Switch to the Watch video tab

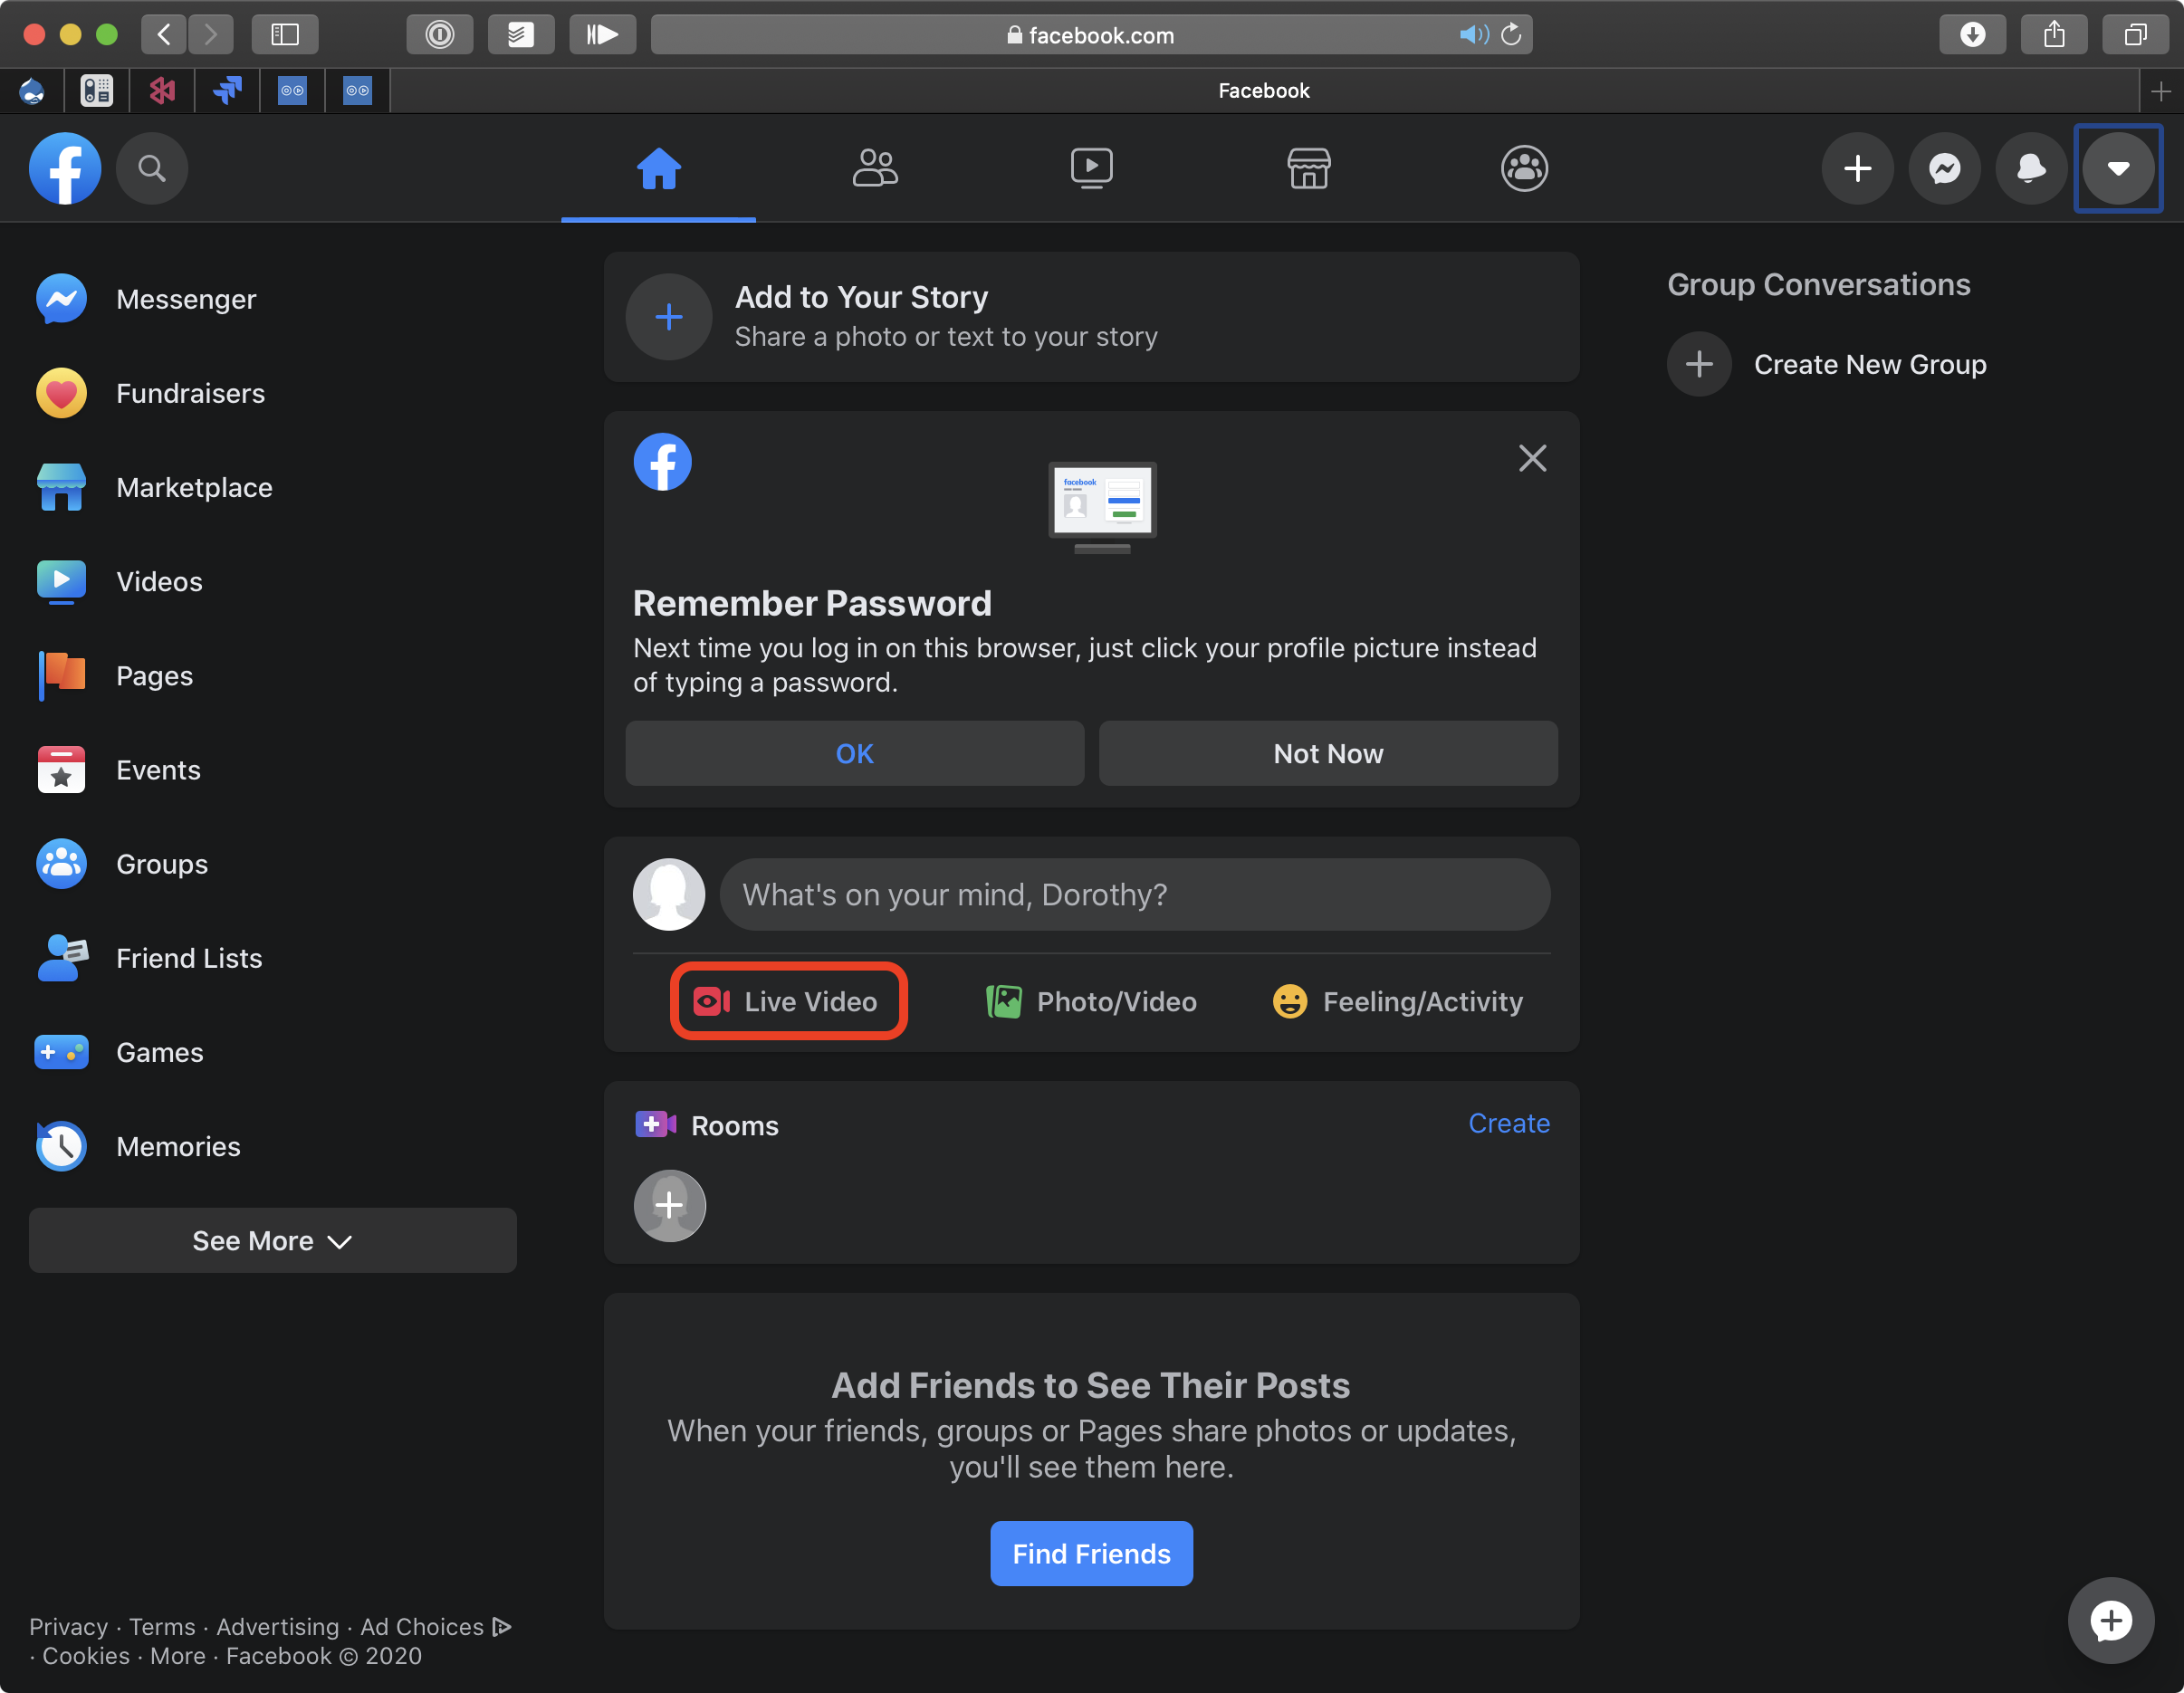click(x=1092, y=168)
